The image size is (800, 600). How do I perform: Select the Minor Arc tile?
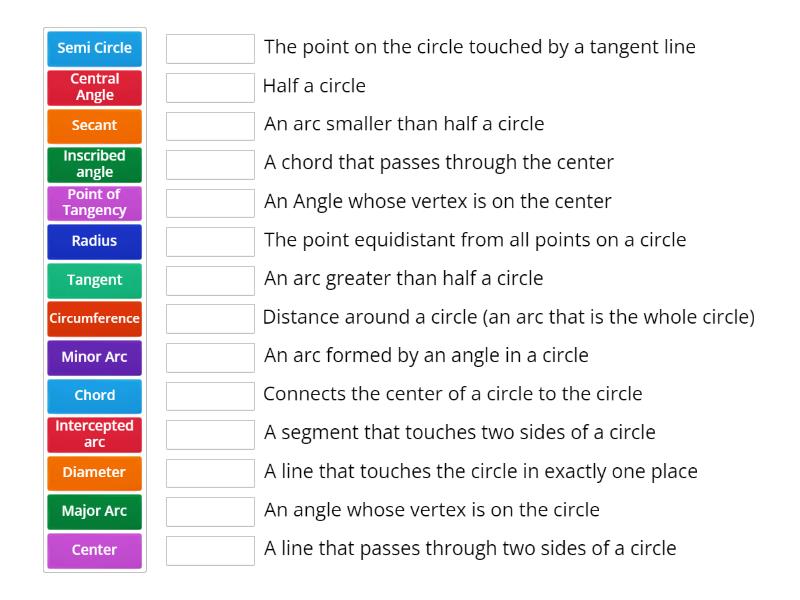coord(94,357)
